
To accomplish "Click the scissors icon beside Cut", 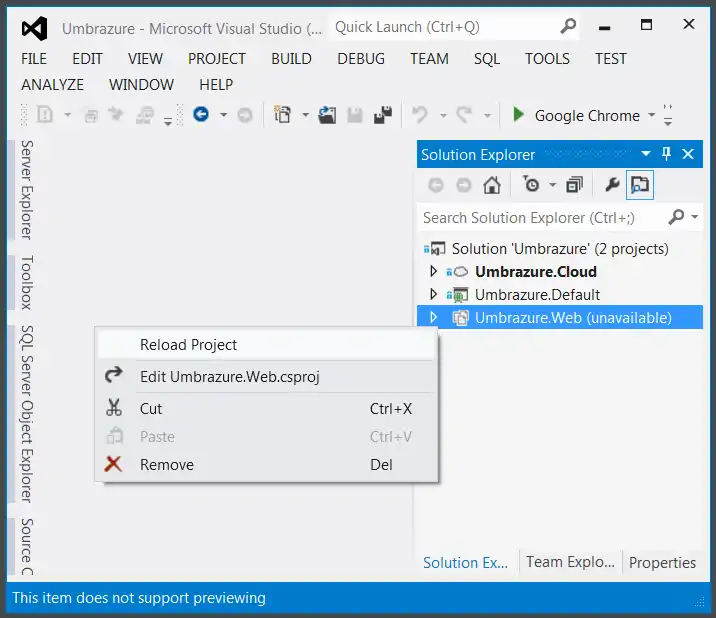I will [x=114, y=408].
